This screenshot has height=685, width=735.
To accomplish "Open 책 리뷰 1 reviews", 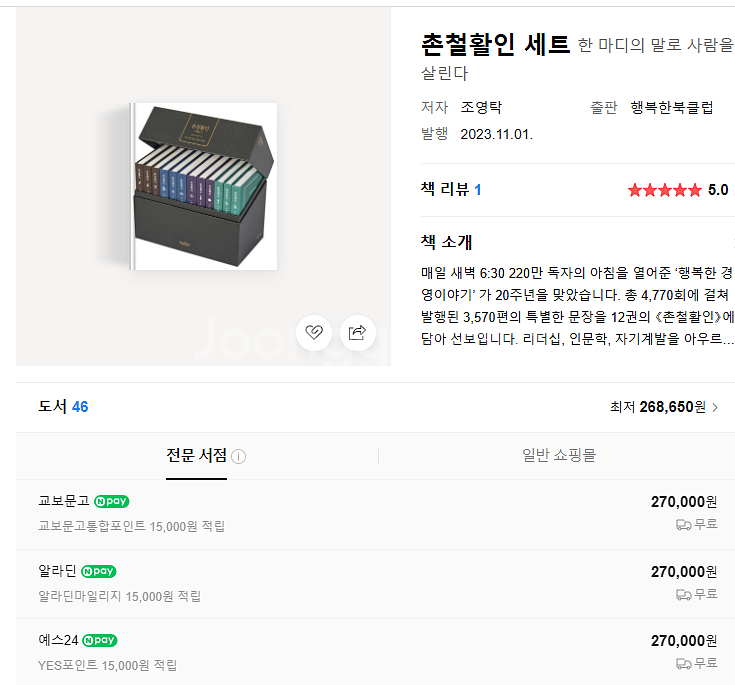I will [x=451, y=189].
